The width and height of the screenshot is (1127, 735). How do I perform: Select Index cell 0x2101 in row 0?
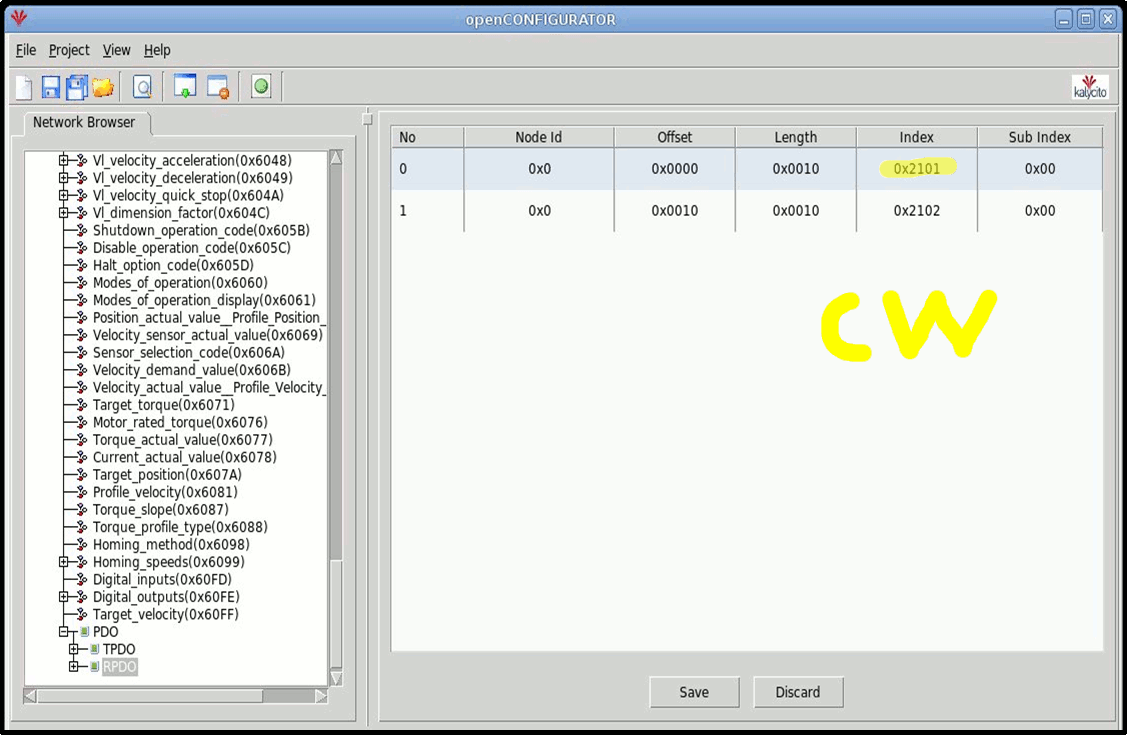[x=916, y=169]
